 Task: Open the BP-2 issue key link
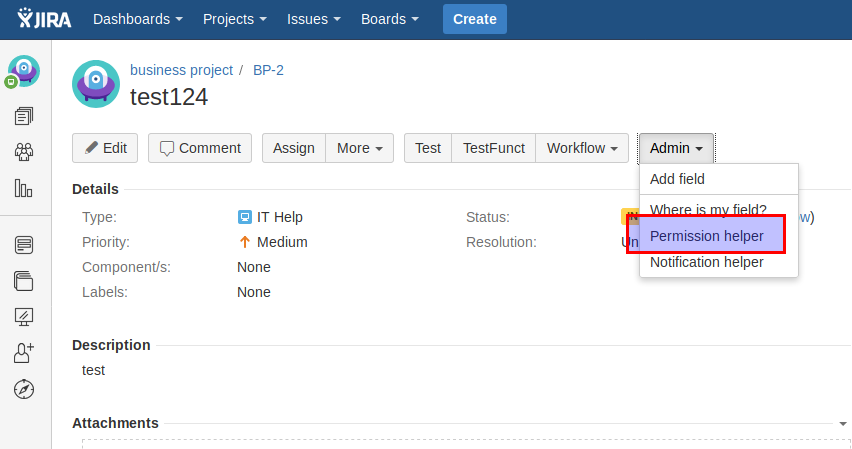268,70
